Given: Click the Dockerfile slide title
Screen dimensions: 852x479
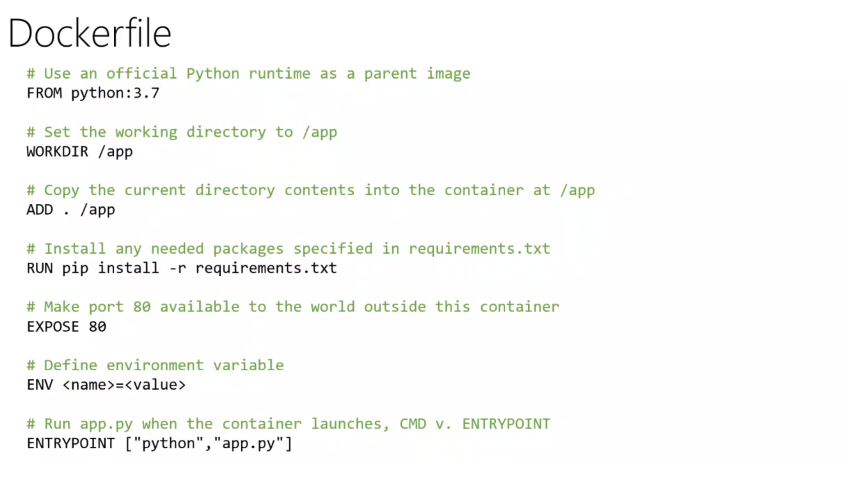Looking at the screenshot, I should (x=90, y=33).
